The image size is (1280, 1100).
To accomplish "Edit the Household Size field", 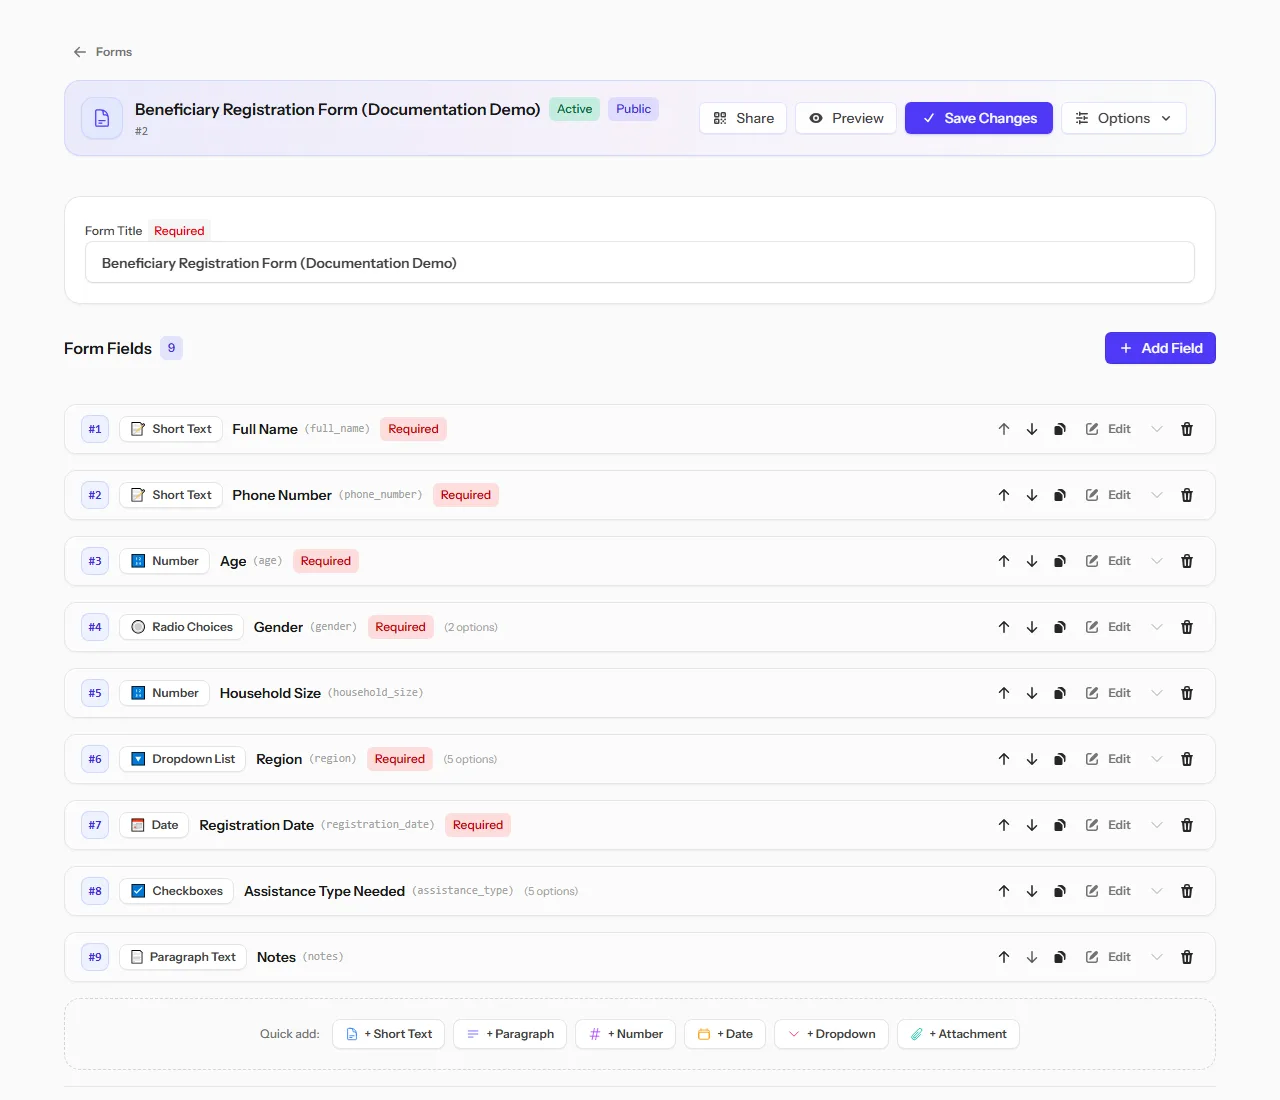I will pyautogui.click(x=1108, y=693).
